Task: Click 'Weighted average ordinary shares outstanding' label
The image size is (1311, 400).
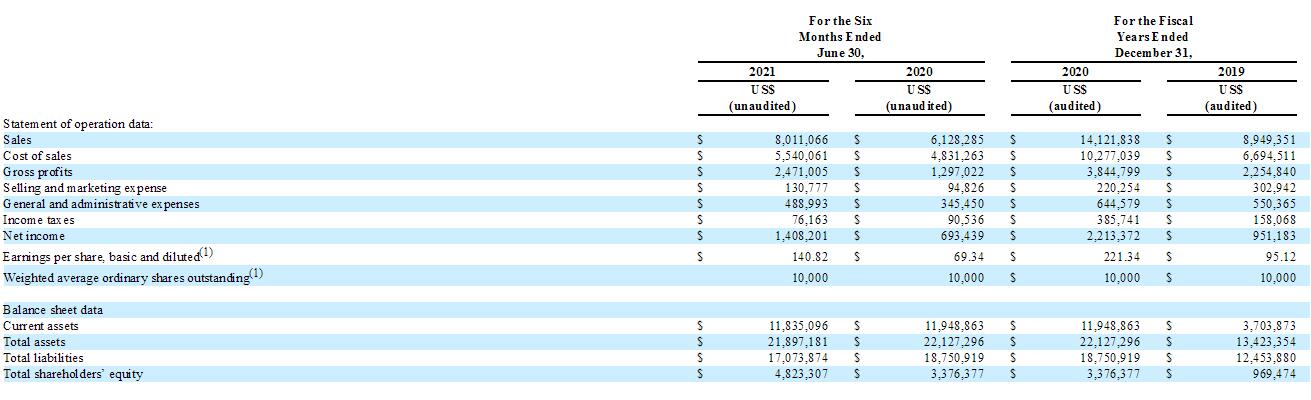Action: tap(133, 276)
